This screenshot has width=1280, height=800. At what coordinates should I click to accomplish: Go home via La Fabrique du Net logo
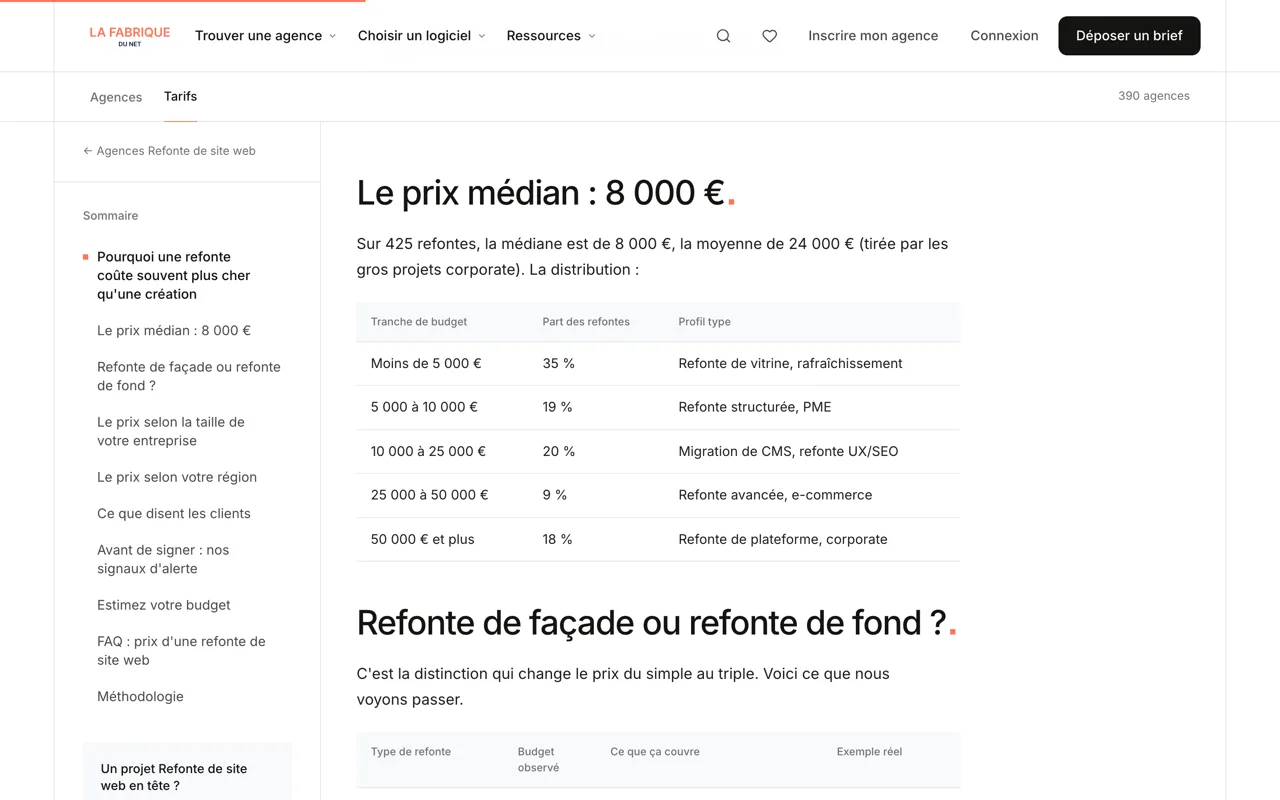pyautogui.click(x=130, y=36)
